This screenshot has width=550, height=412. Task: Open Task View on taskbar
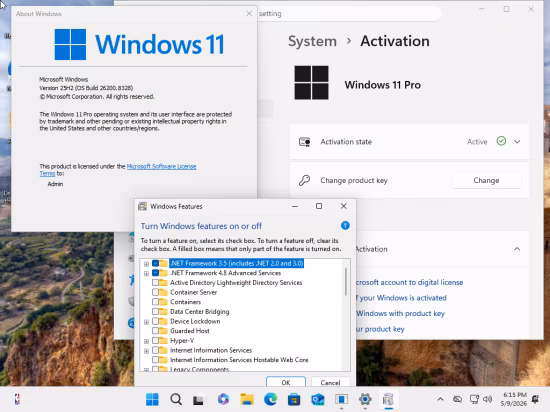pos(198,399)
